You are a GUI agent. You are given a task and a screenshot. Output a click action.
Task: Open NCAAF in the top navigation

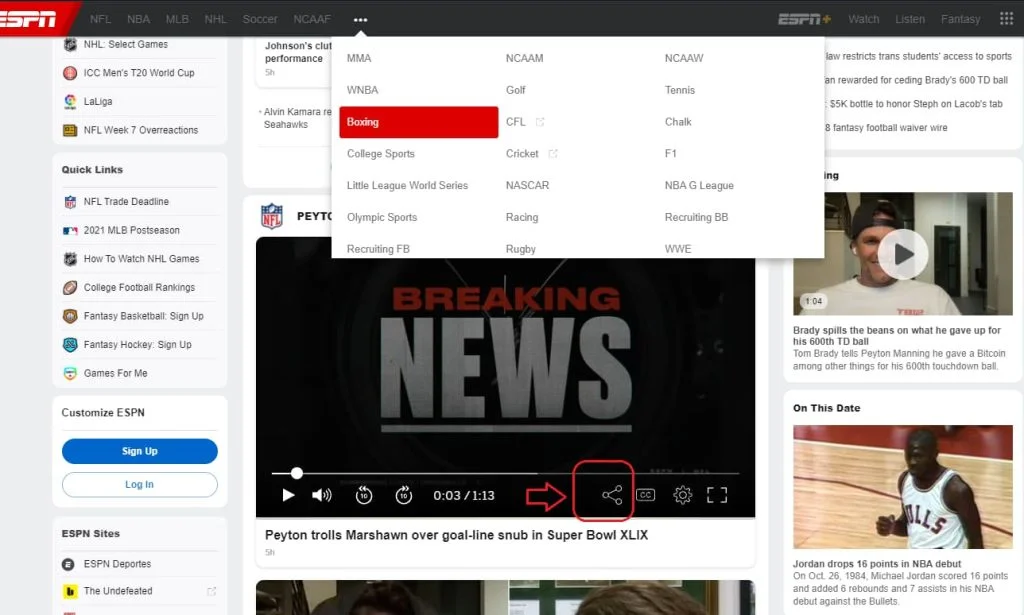pos(312,19)
